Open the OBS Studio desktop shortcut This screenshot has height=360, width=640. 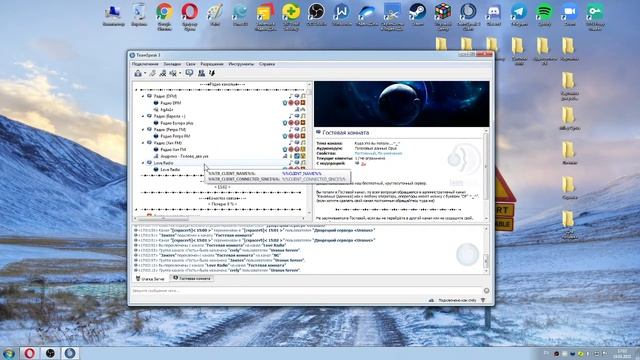pyautogui.click(x=316, y=14)
